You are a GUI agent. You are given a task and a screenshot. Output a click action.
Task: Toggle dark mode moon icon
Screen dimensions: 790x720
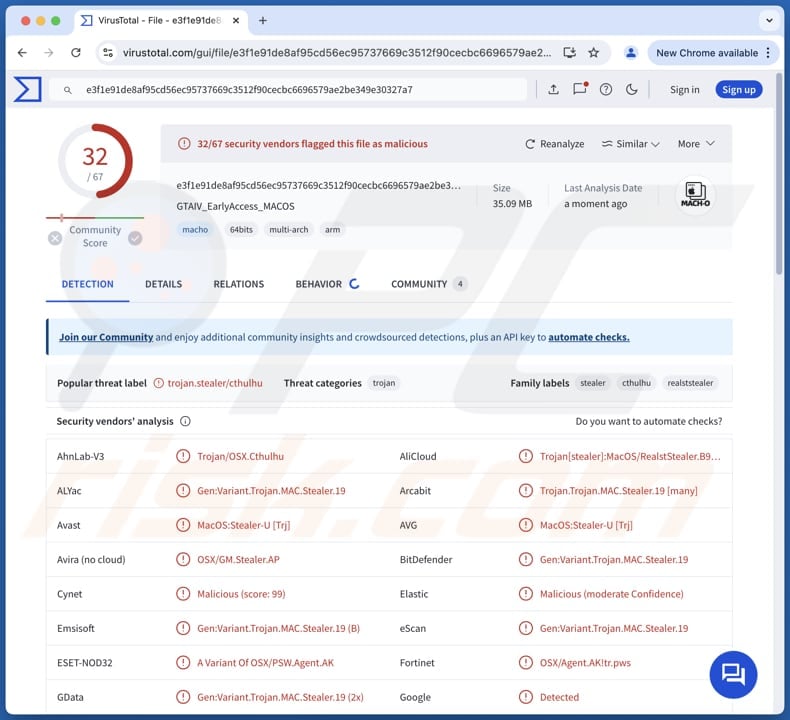pos(632,90)
